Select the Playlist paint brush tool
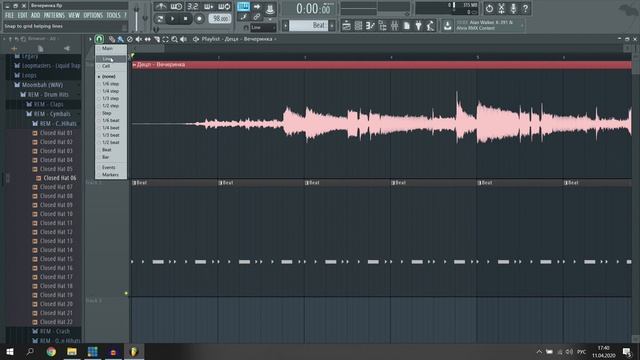Viewport: 640px width, 360px height. tap(120, 39)
